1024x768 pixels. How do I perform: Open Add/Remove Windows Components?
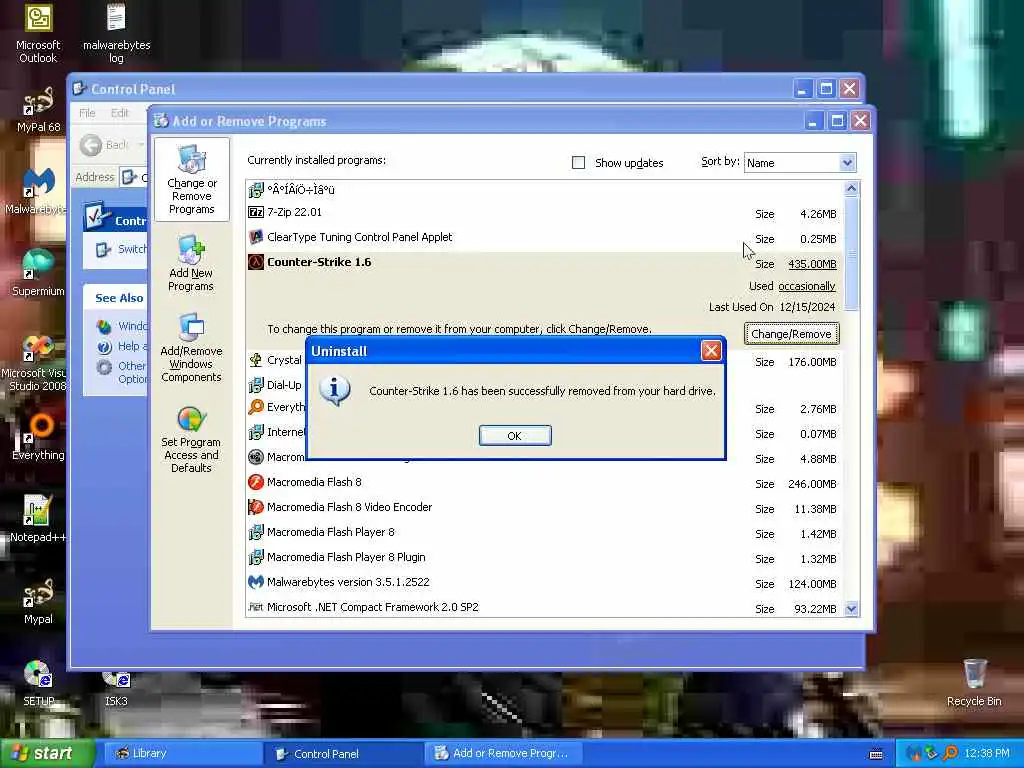click(x=191, y=347)
